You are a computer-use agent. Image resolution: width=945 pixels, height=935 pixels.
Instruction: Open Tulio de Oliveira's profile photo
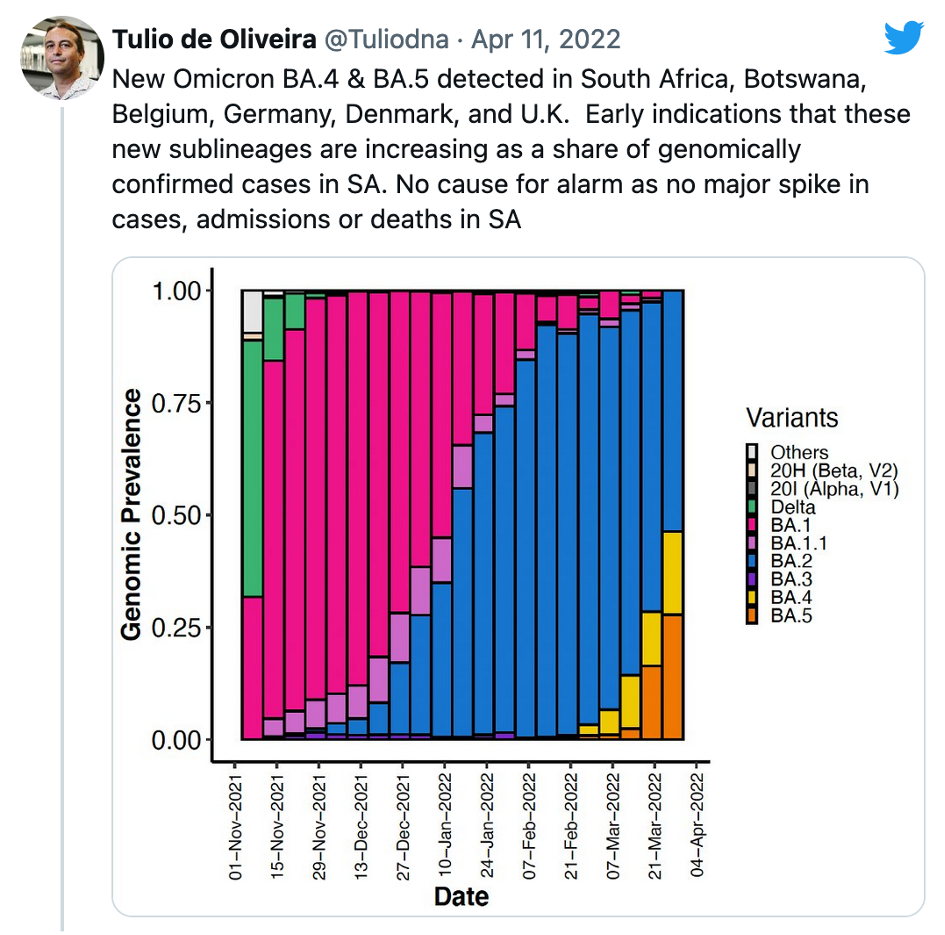coord(62,58)
